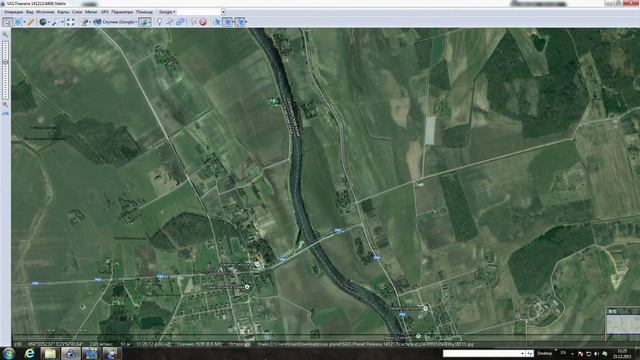The image size is (640, 360).
Task: Open globe icon dropdown arrow
Action: click(49, 22)
